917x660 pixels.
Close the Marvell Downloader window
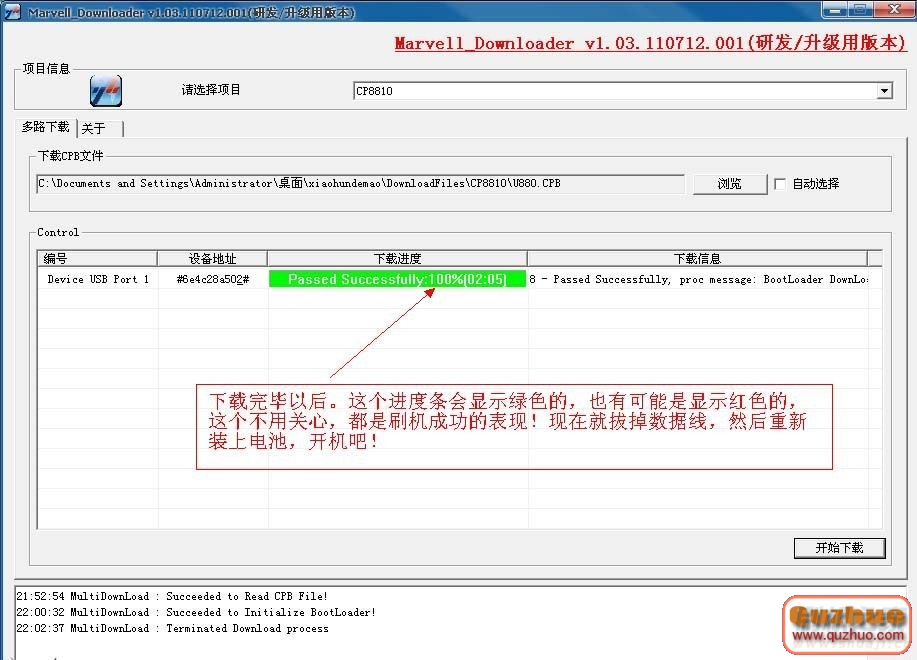pyautogui.click(x=895, y=10)
